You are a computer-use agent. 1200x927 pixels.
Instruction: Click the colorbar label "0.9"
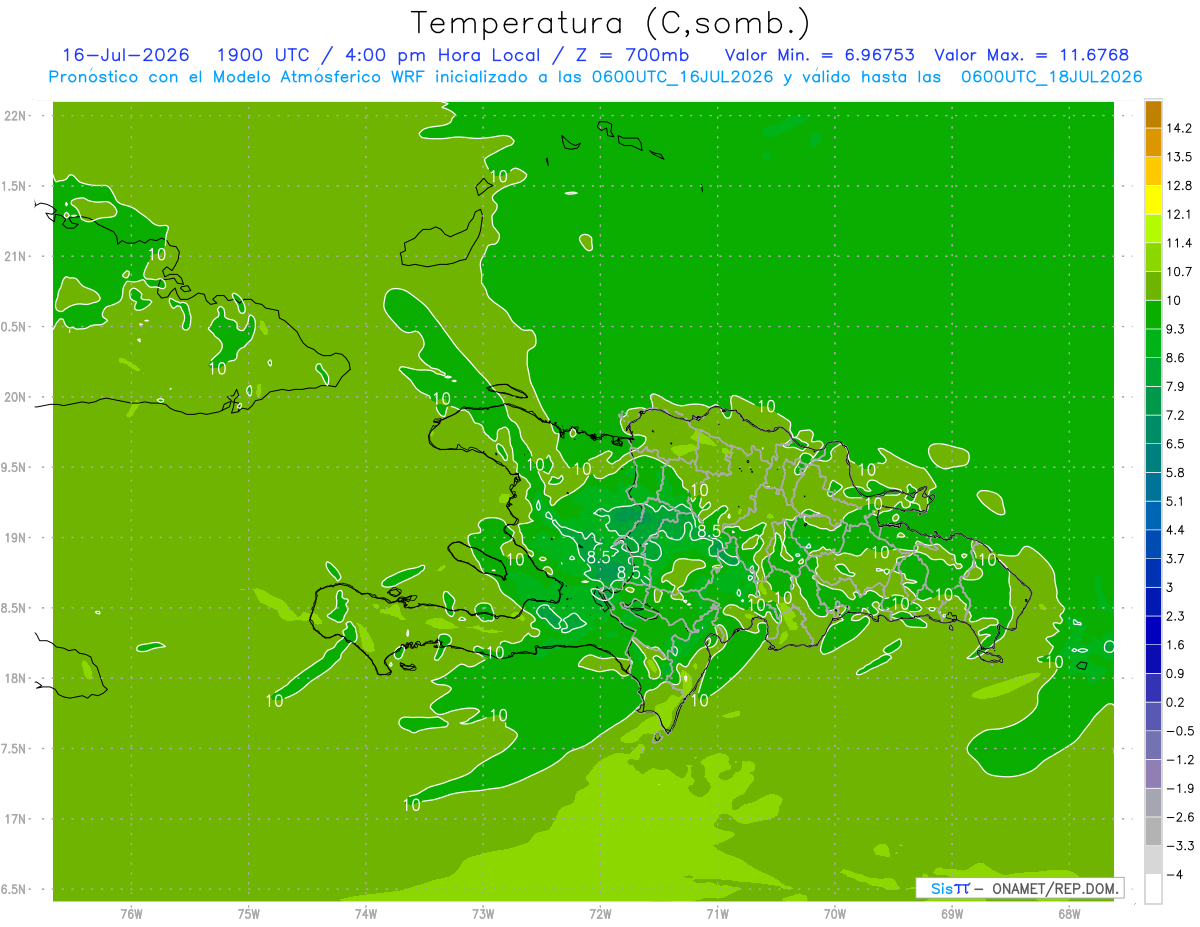[x=1176, y=673]
